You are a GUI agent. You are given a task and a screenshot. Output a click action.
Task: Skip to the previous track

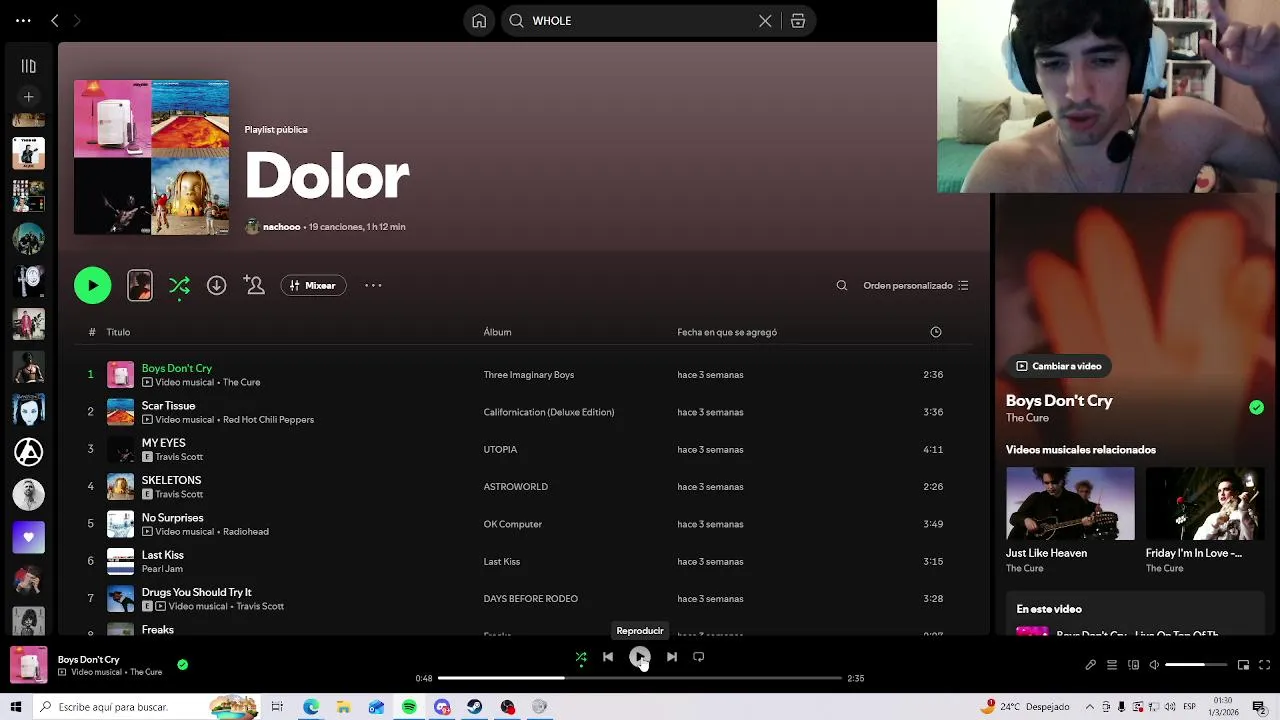point(608,657)
